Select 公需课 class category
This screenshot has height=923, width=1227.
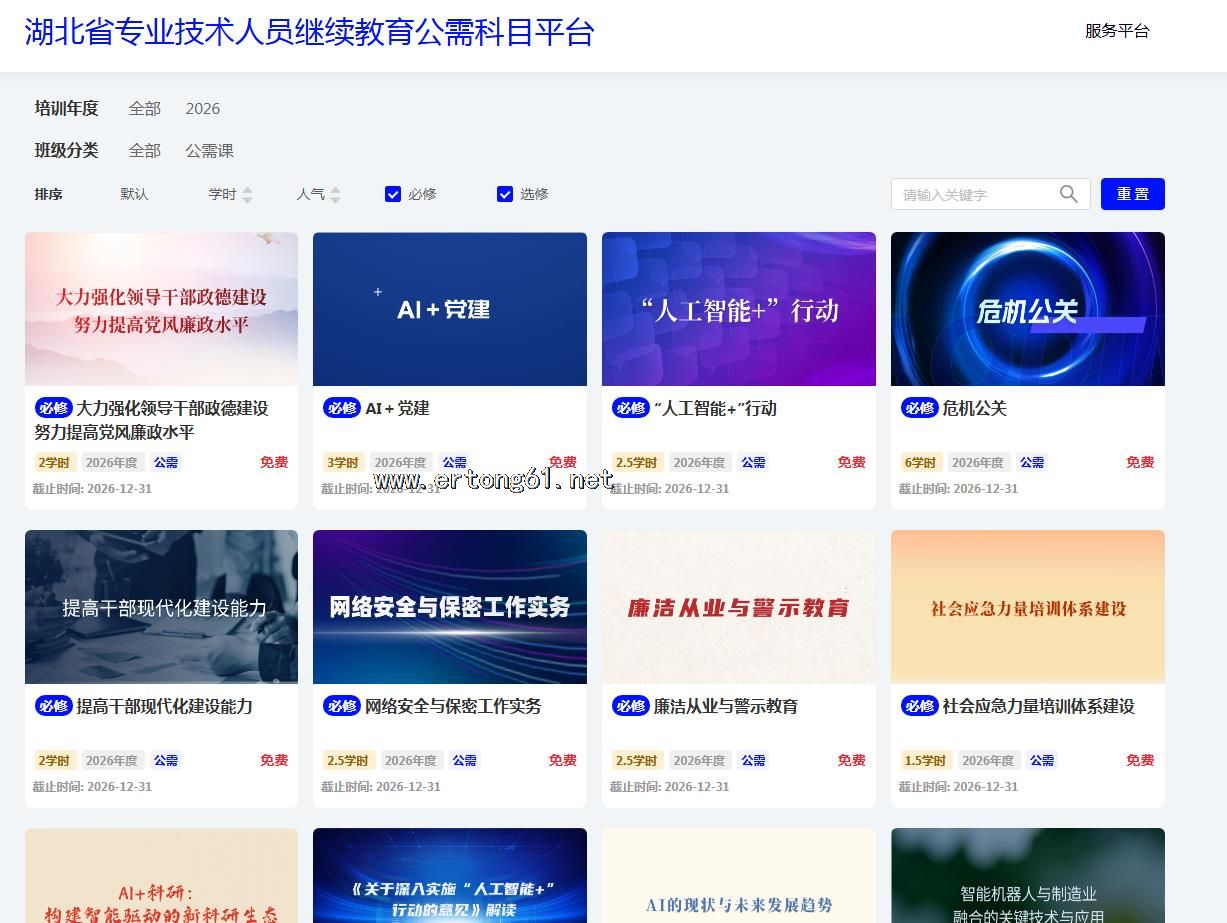[x=209, y=150]
